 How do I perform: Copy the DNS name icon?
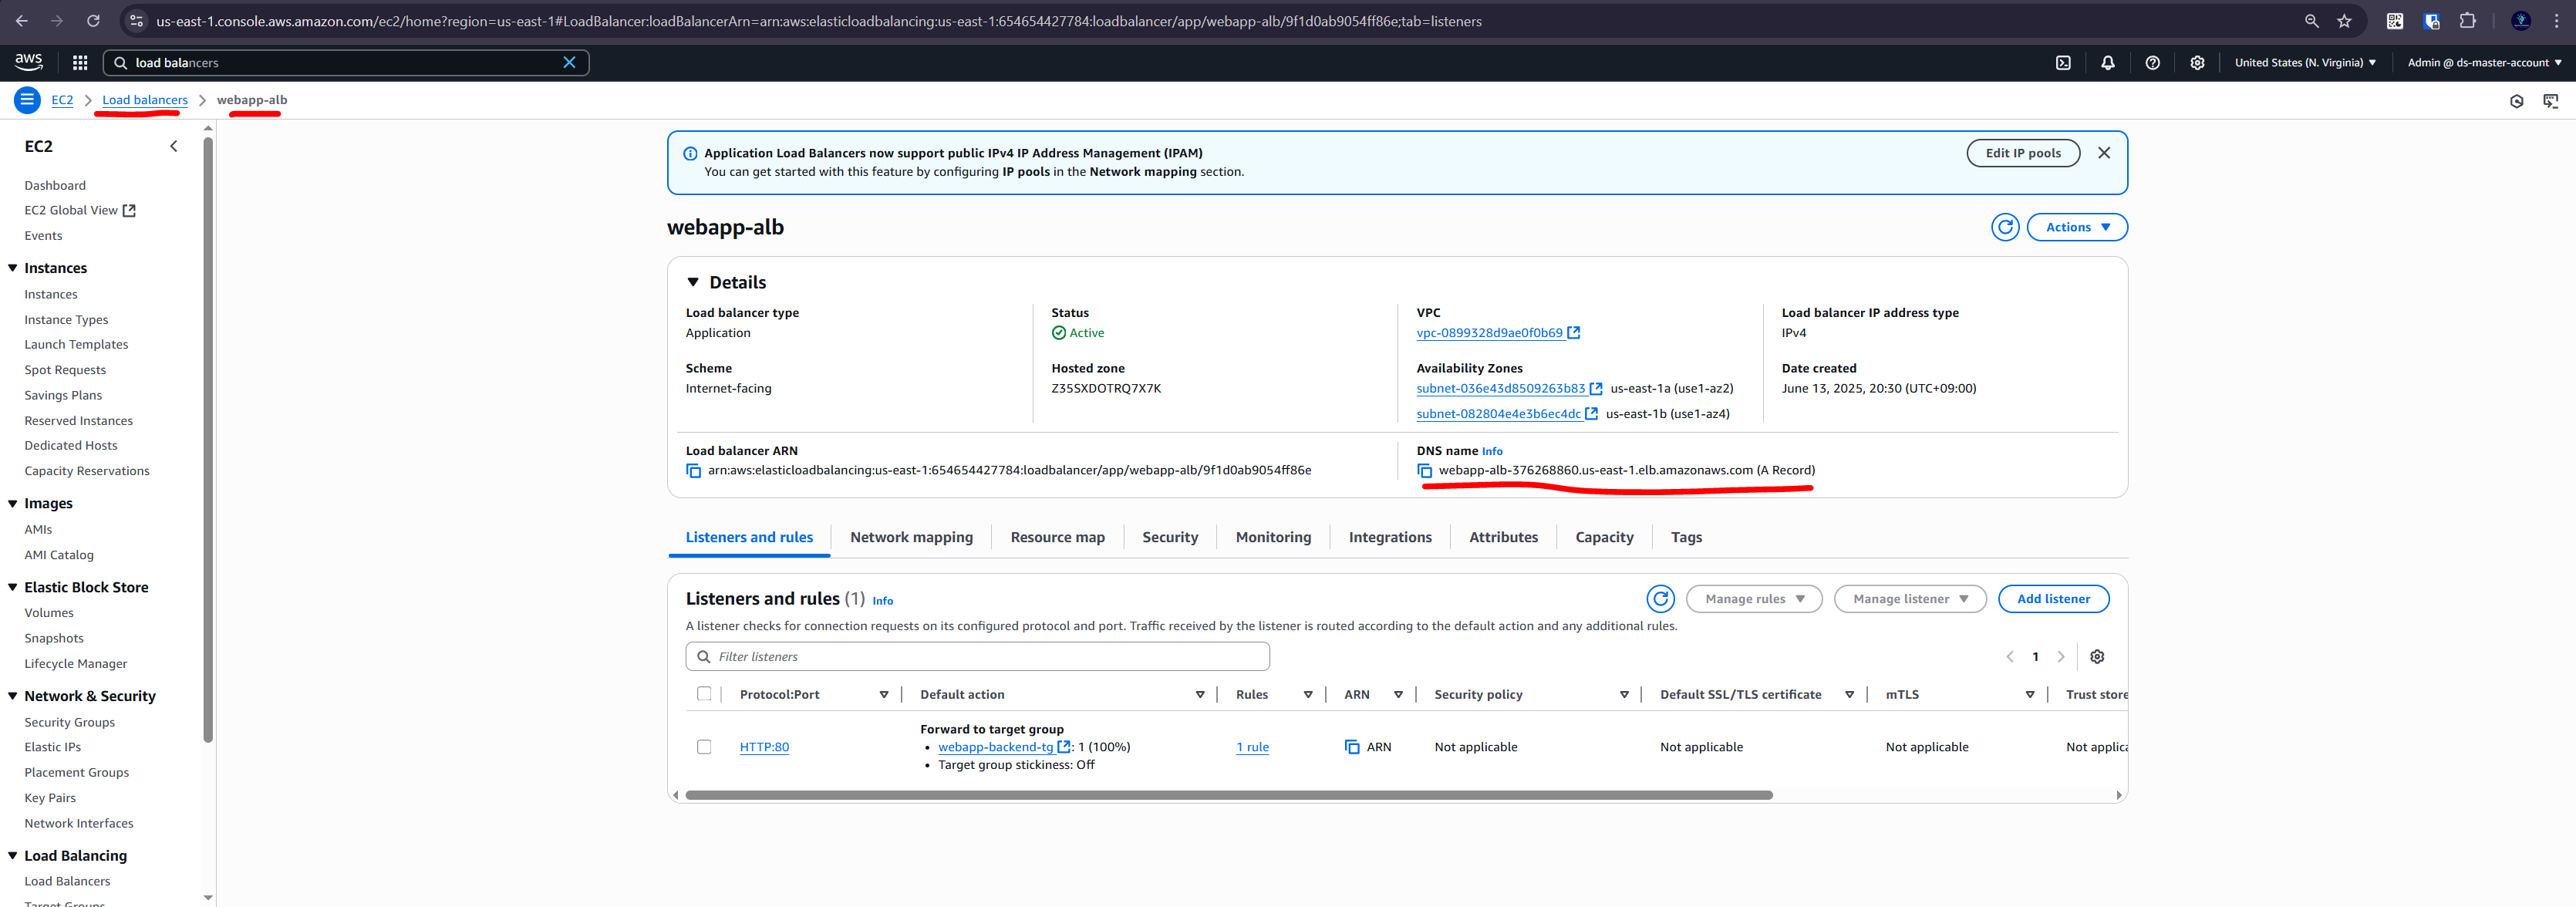pos(1424,471)
